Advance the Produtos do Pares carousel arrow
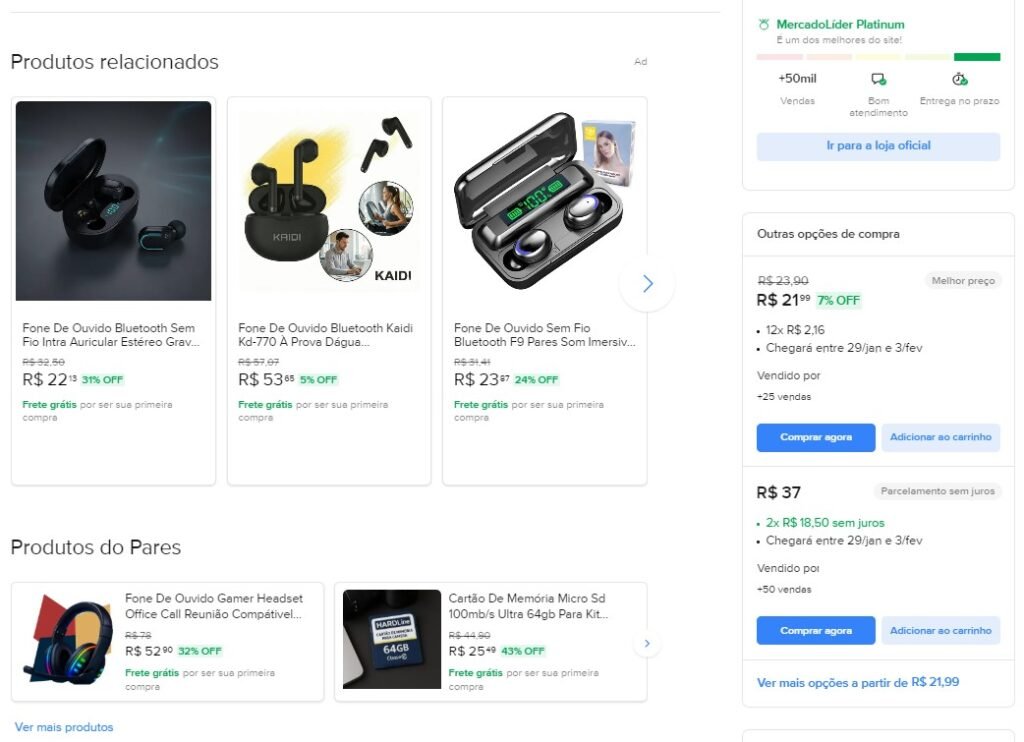 click(647, 643)
